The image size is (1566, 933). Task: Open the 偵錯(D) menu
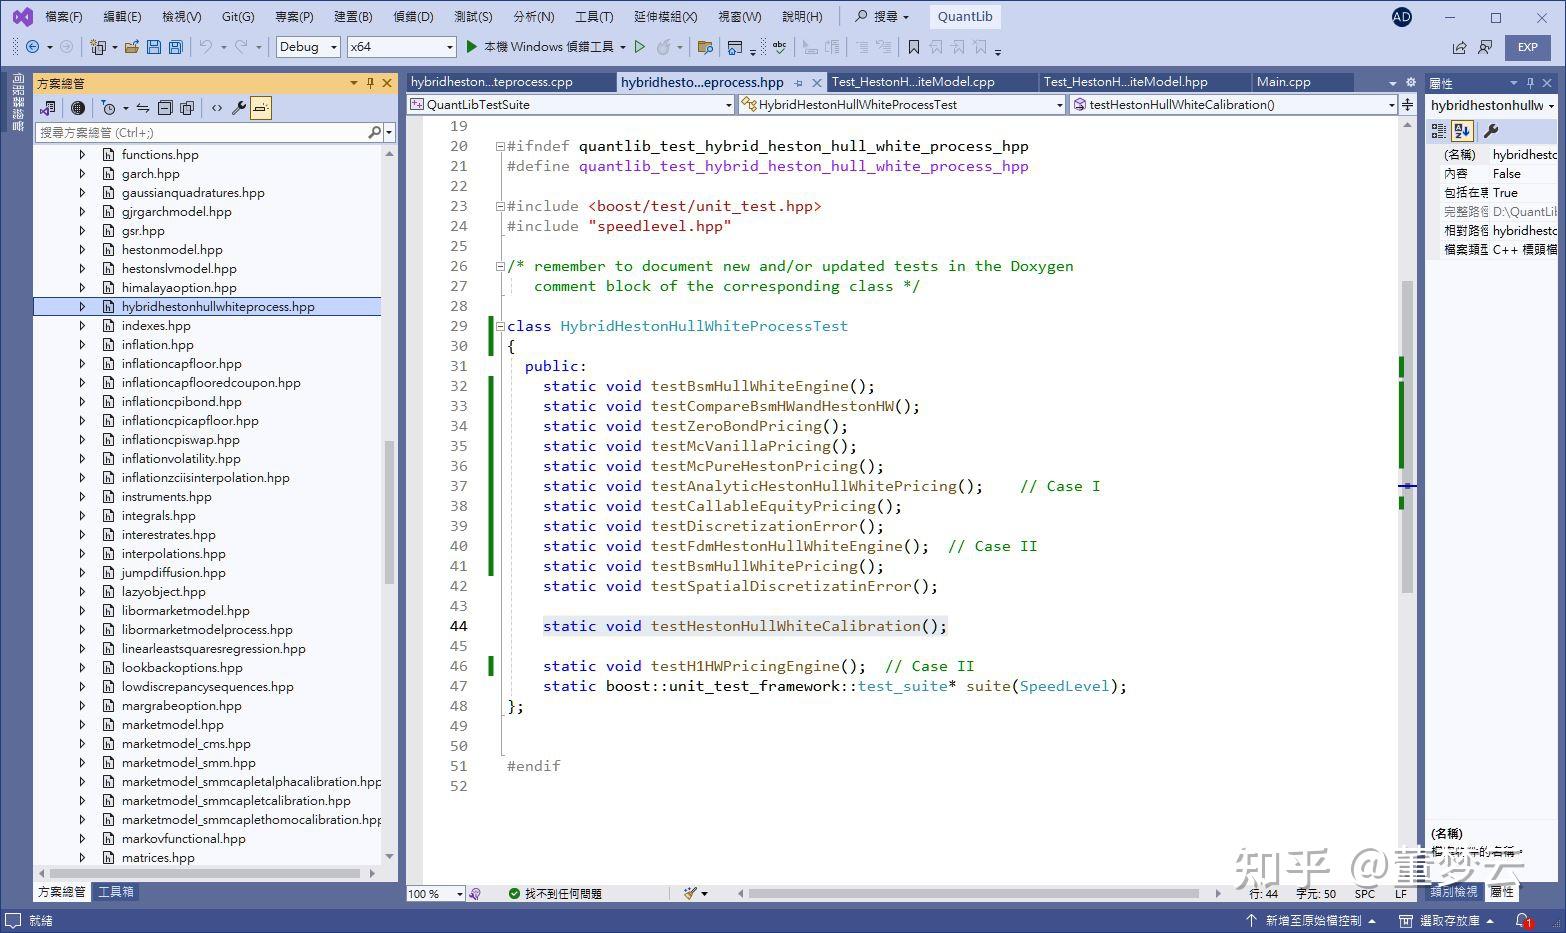[x=413, y=17]
